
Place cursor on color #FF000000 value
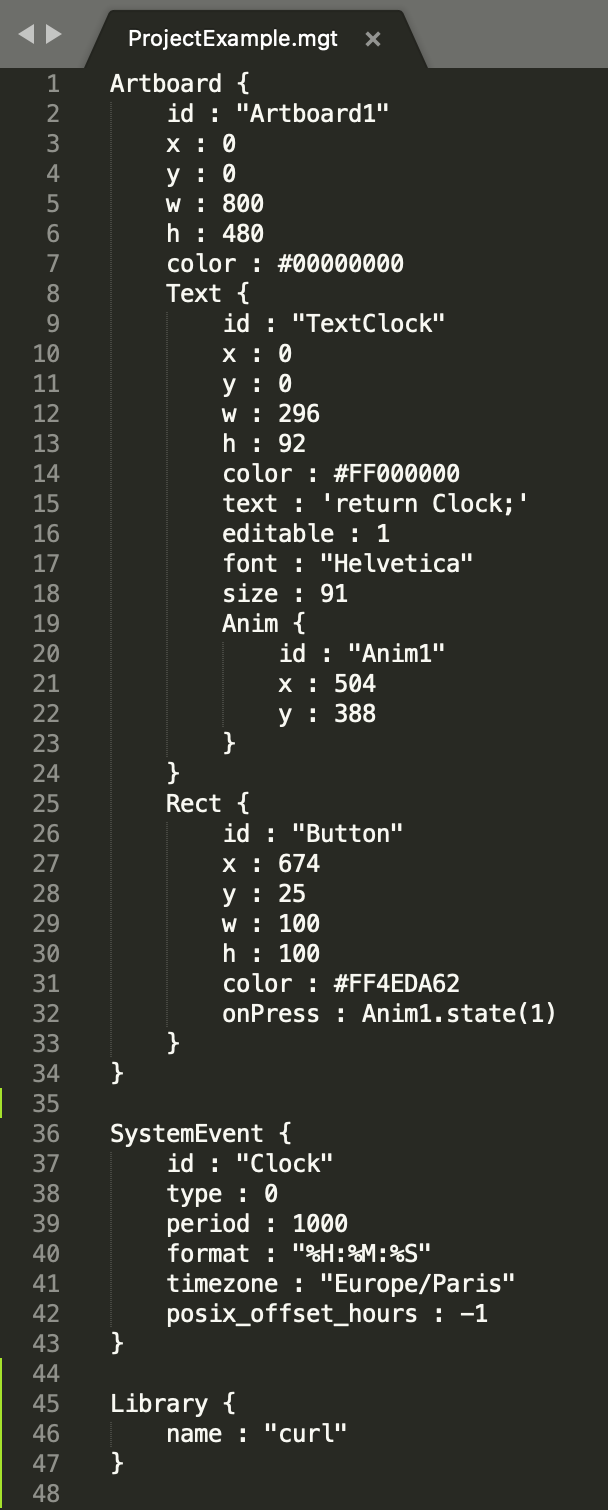(397, 474)
